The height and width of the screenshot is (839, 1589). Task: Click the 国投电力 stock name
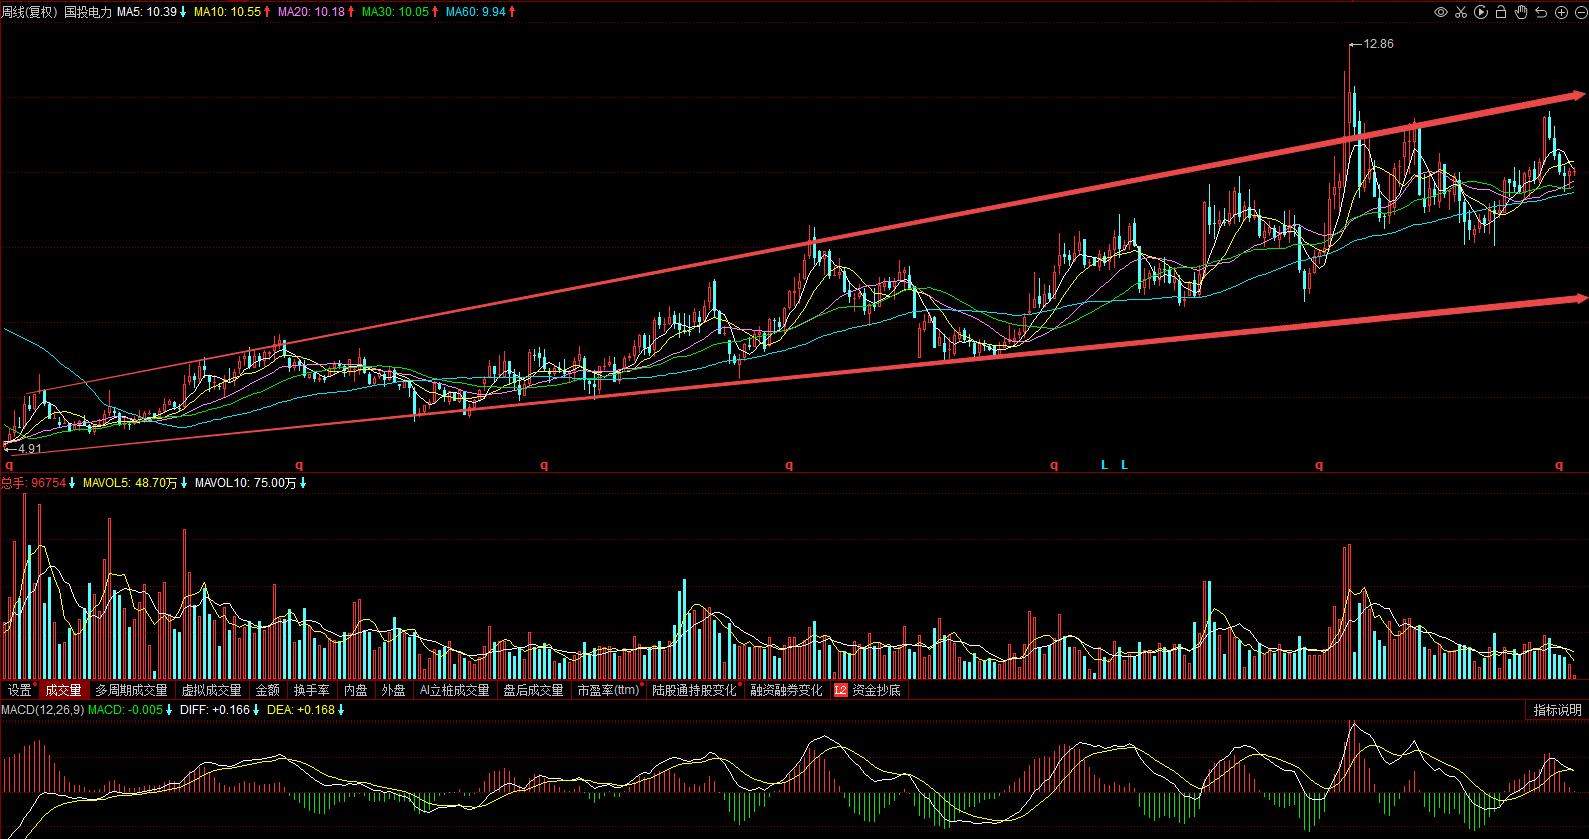pyautogui.click(x=88, y=12)
